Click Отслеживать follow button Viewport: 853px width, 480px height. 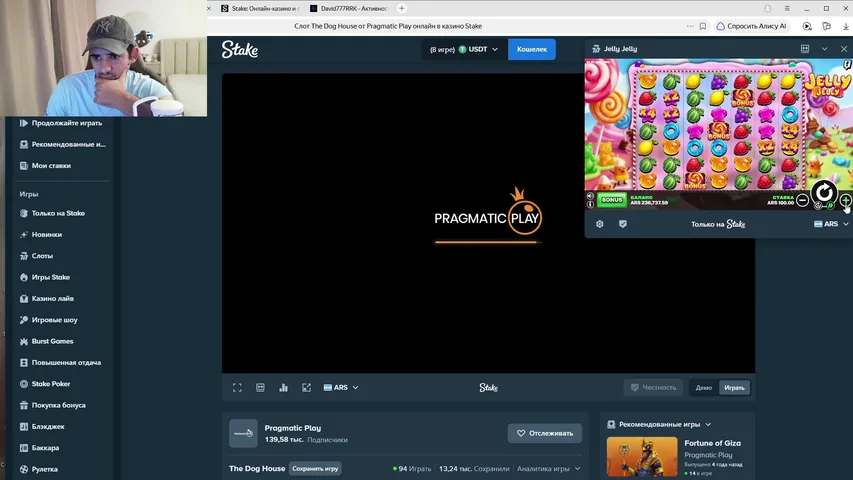pos(545,433)
